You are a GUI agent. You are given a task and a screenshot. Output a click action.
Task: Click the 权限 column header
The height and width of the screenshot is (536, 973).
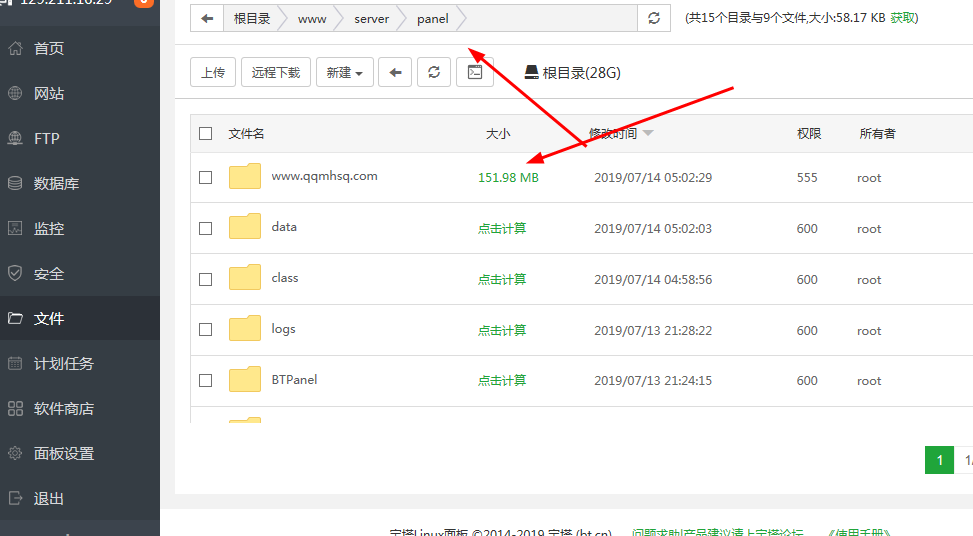809,133
